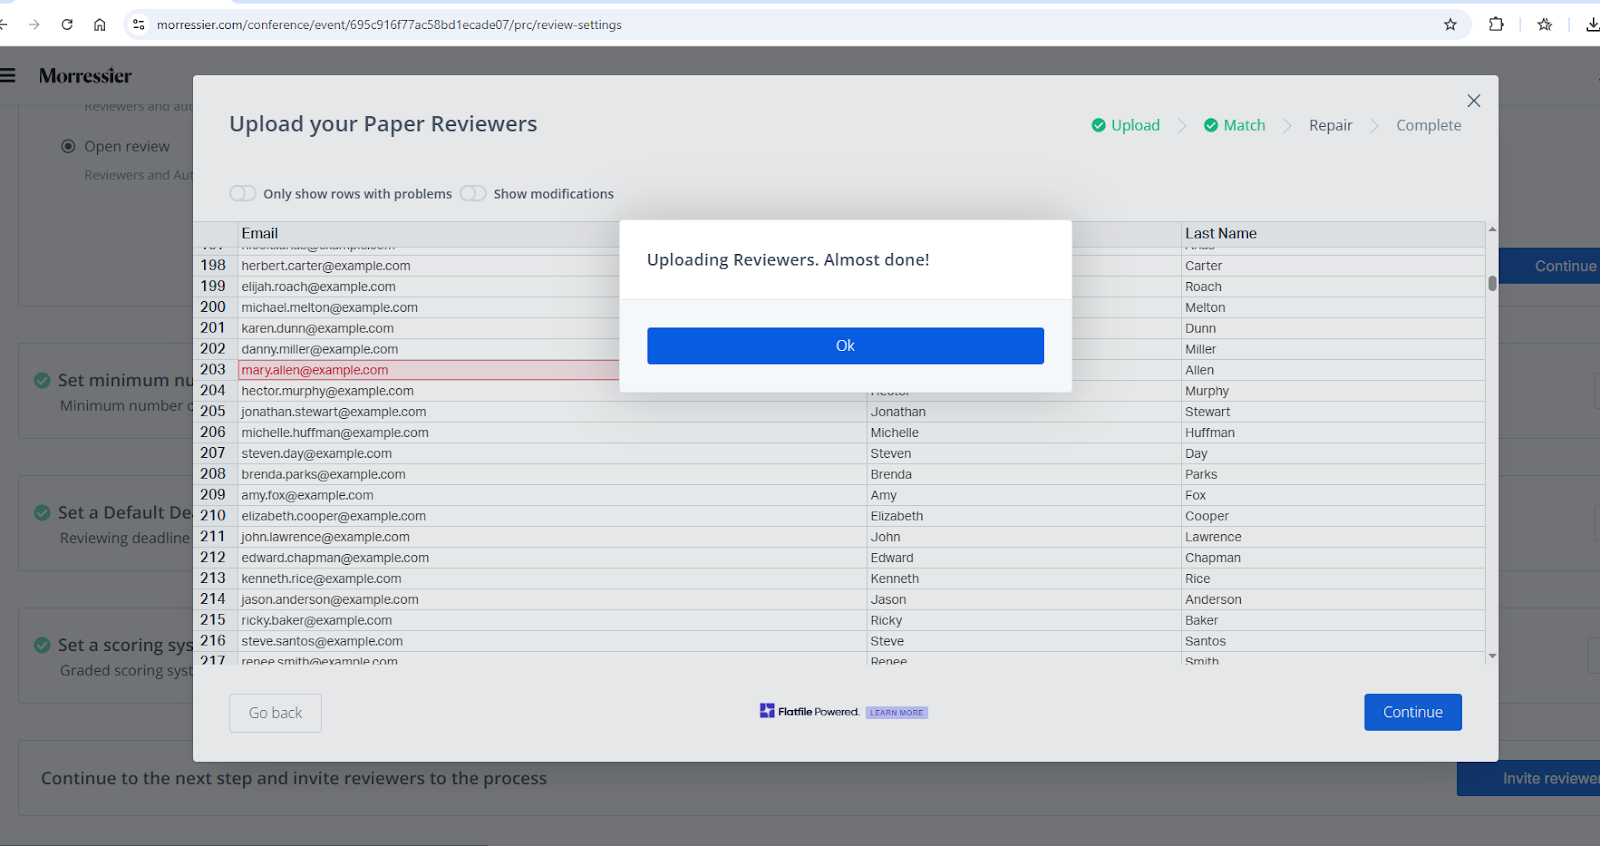Click the Flatfile logo icon
Image resolution: width=1600 pixels, height=846 pixels.
pos(767,711)
